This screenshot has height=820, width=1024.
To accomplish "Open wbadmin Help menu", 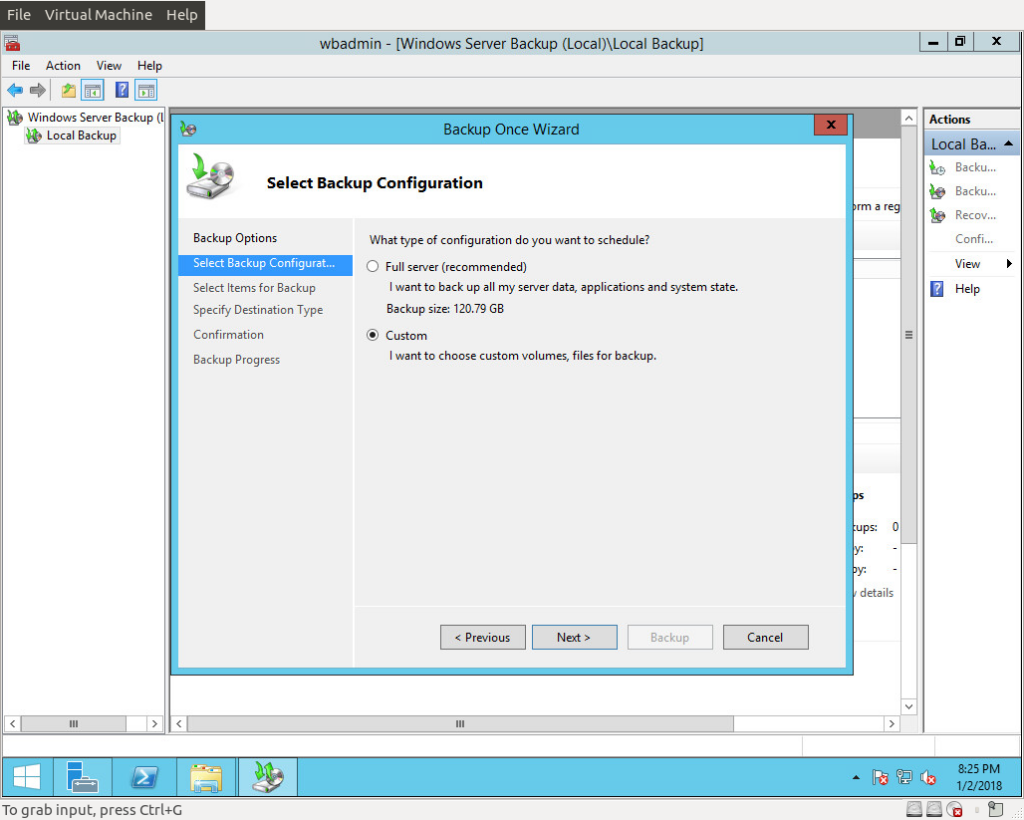I will coord(150,65).
